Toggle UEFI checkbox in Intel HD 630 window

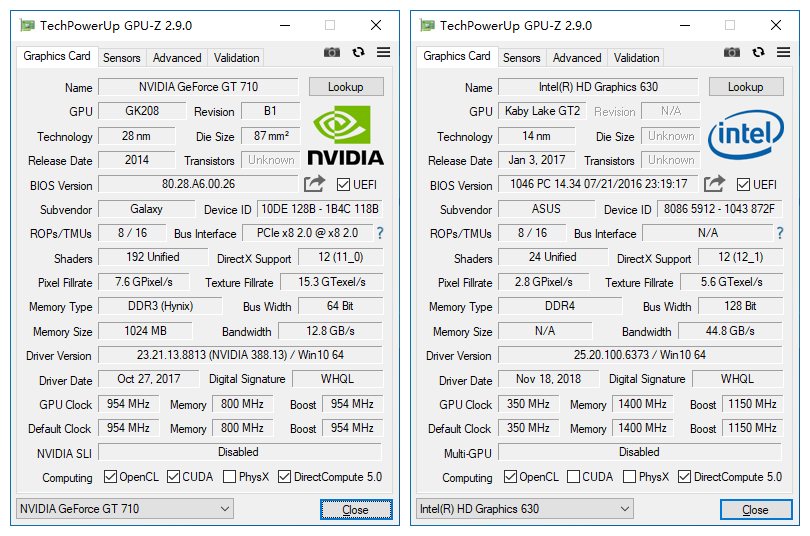pos(743,184)
